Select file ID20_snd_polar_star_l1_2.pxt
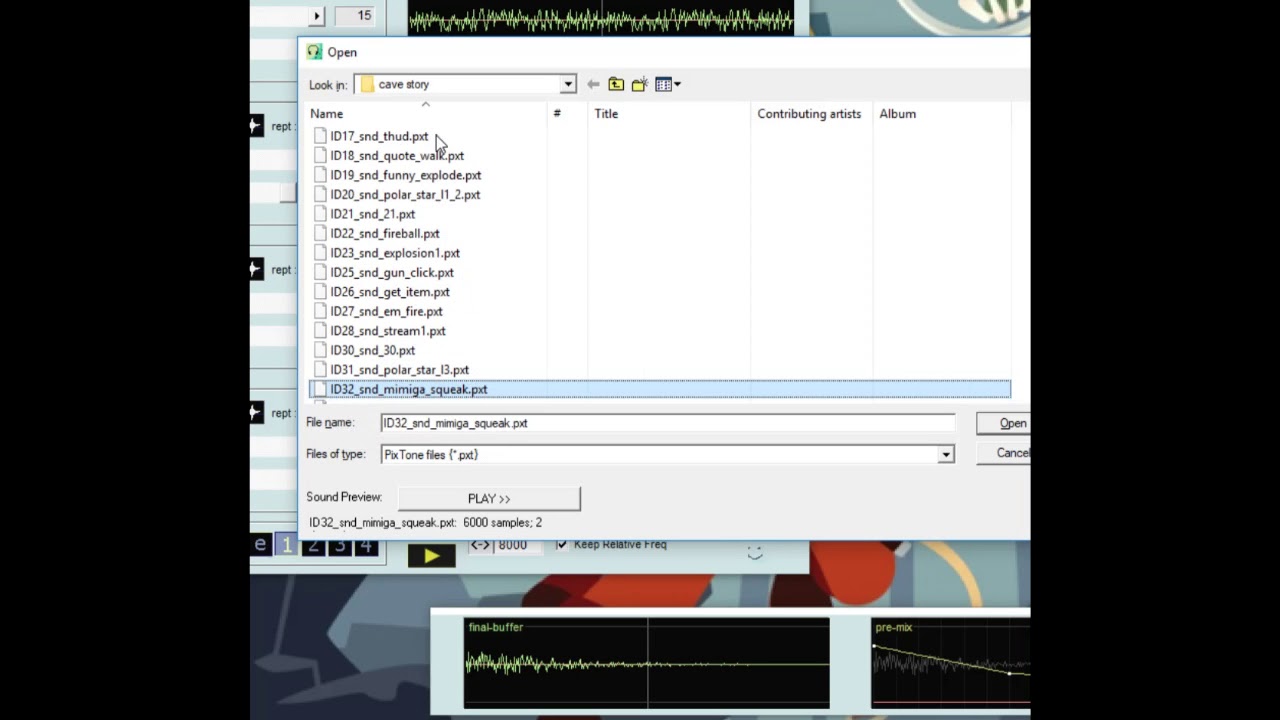The image size is (1280, 720). coord(405,195)
